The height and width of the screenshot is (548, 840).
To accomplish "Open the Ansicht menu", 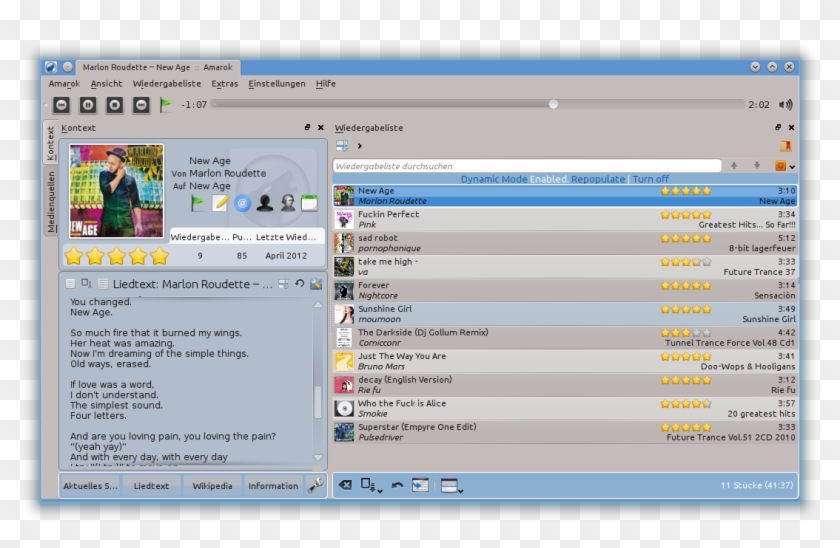I will pos(106,84).
